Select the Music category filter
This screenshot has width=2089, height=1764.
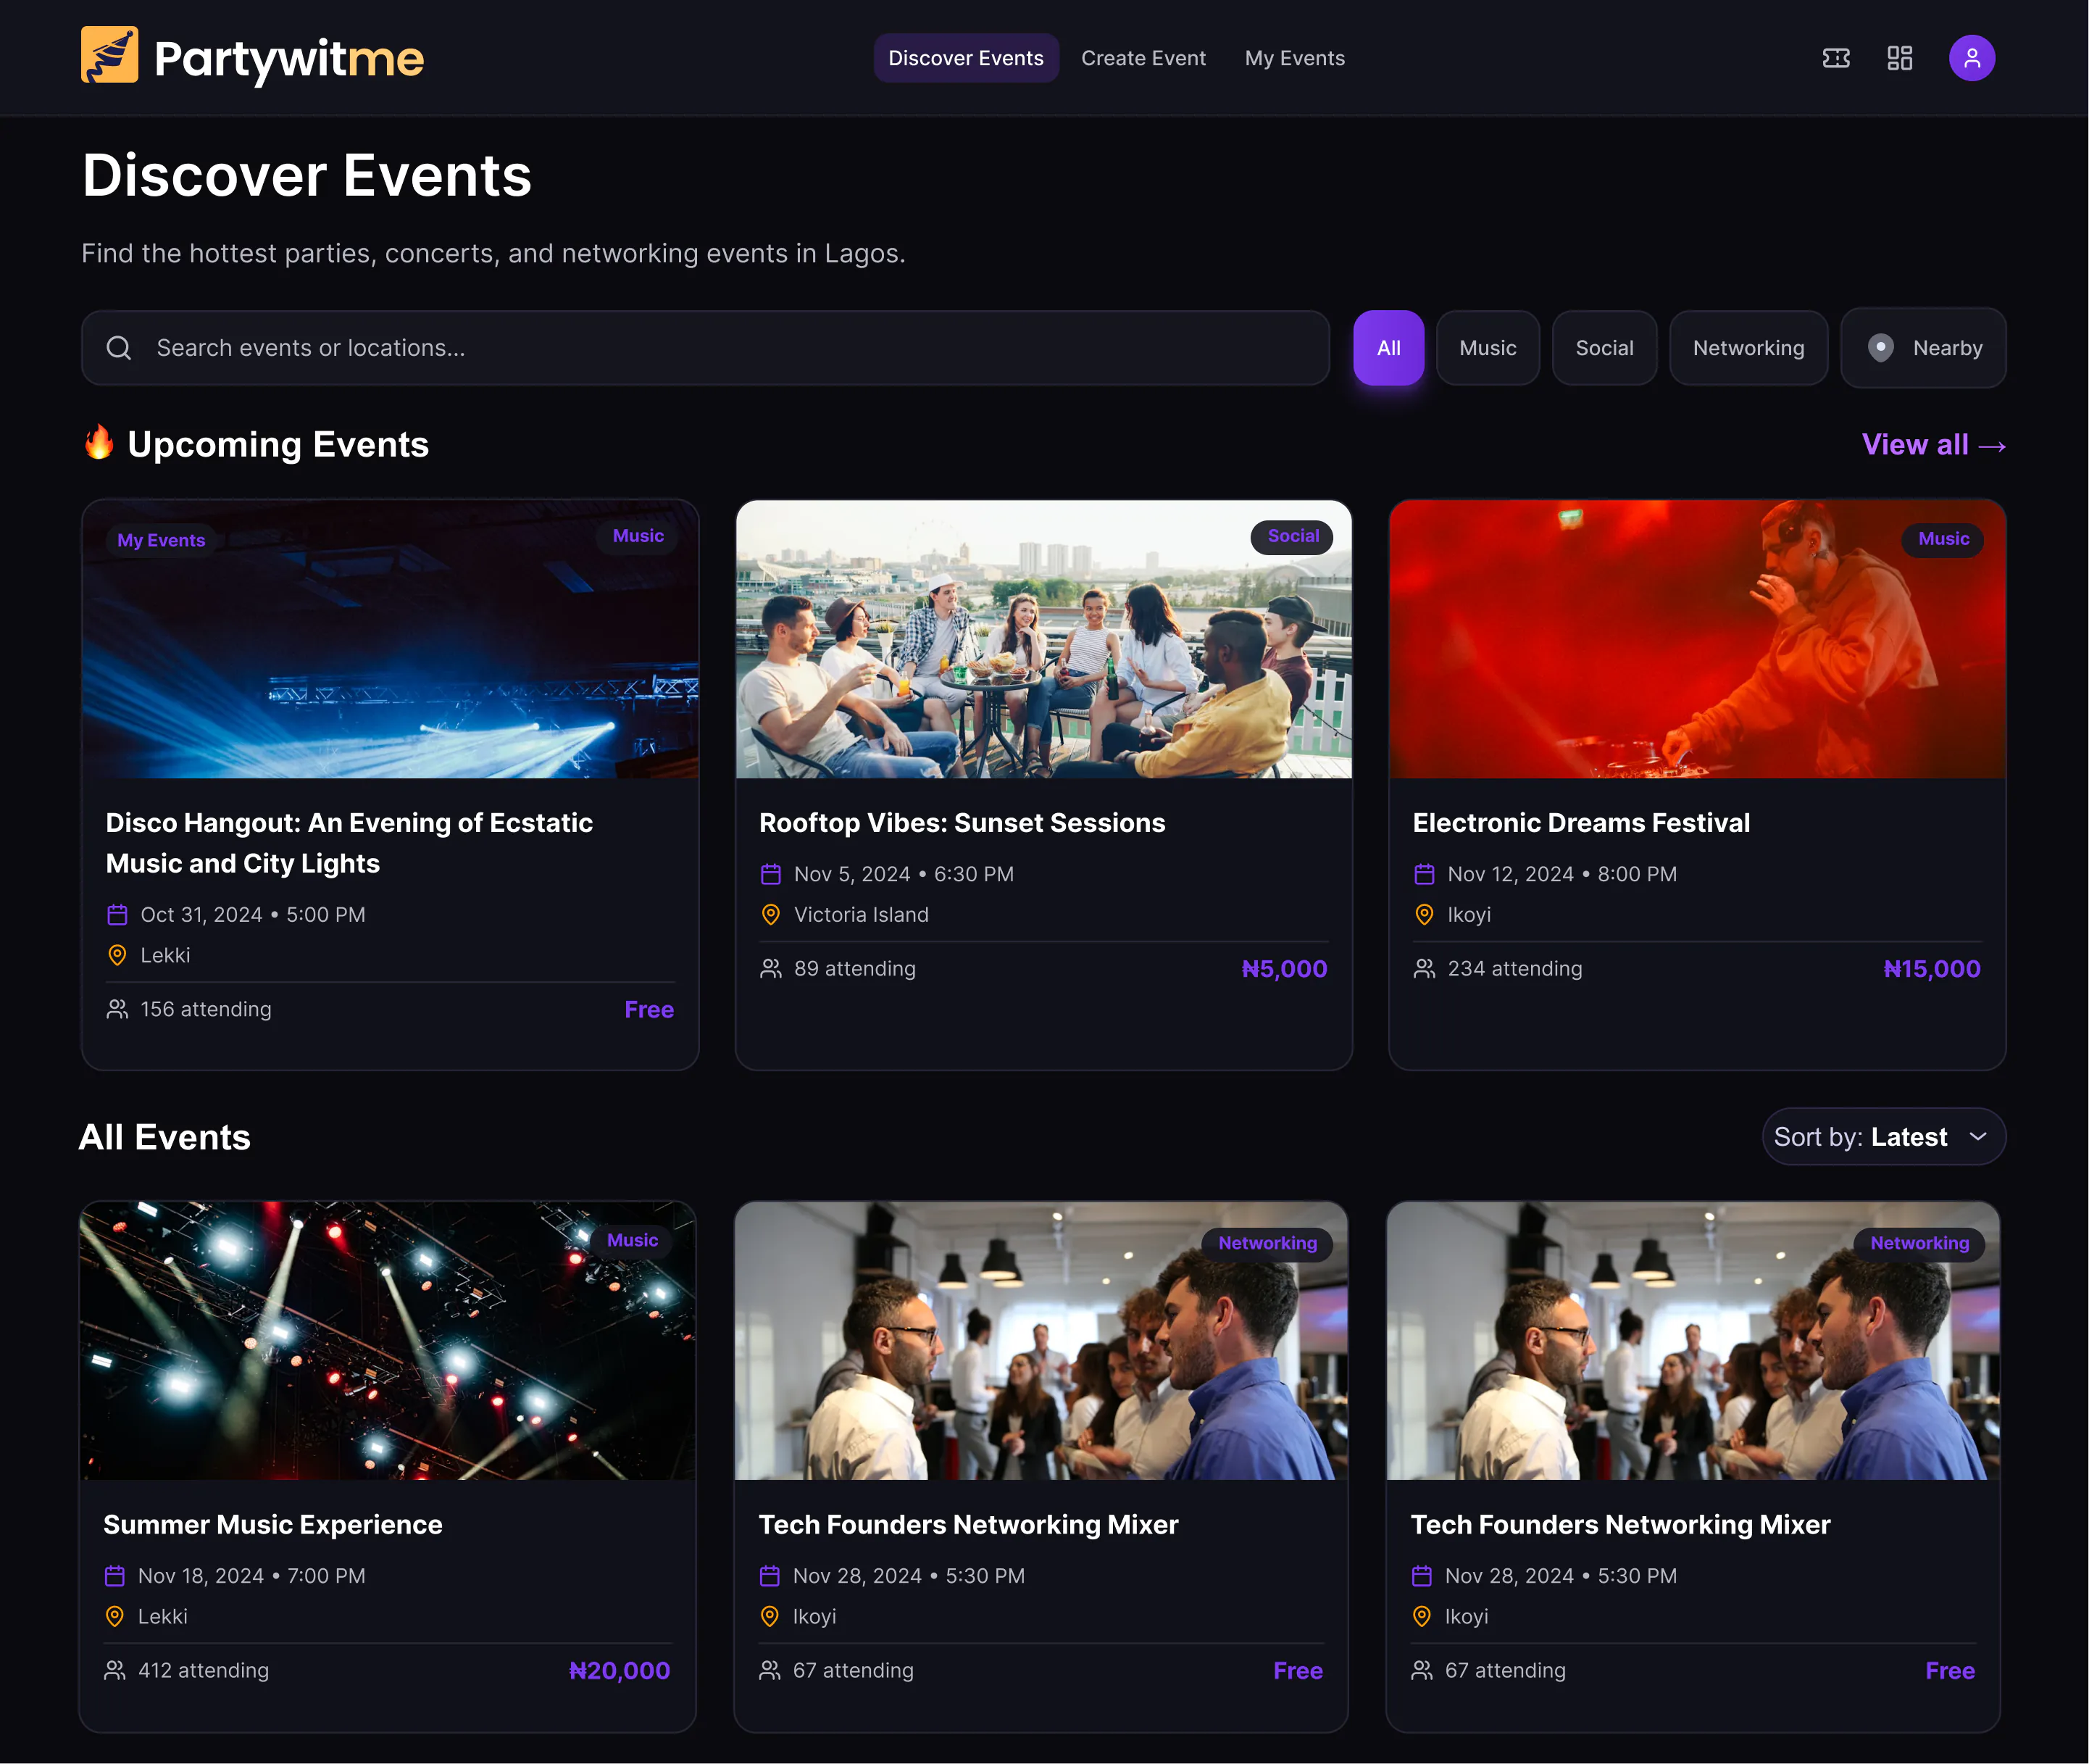tap(1487, 348)
